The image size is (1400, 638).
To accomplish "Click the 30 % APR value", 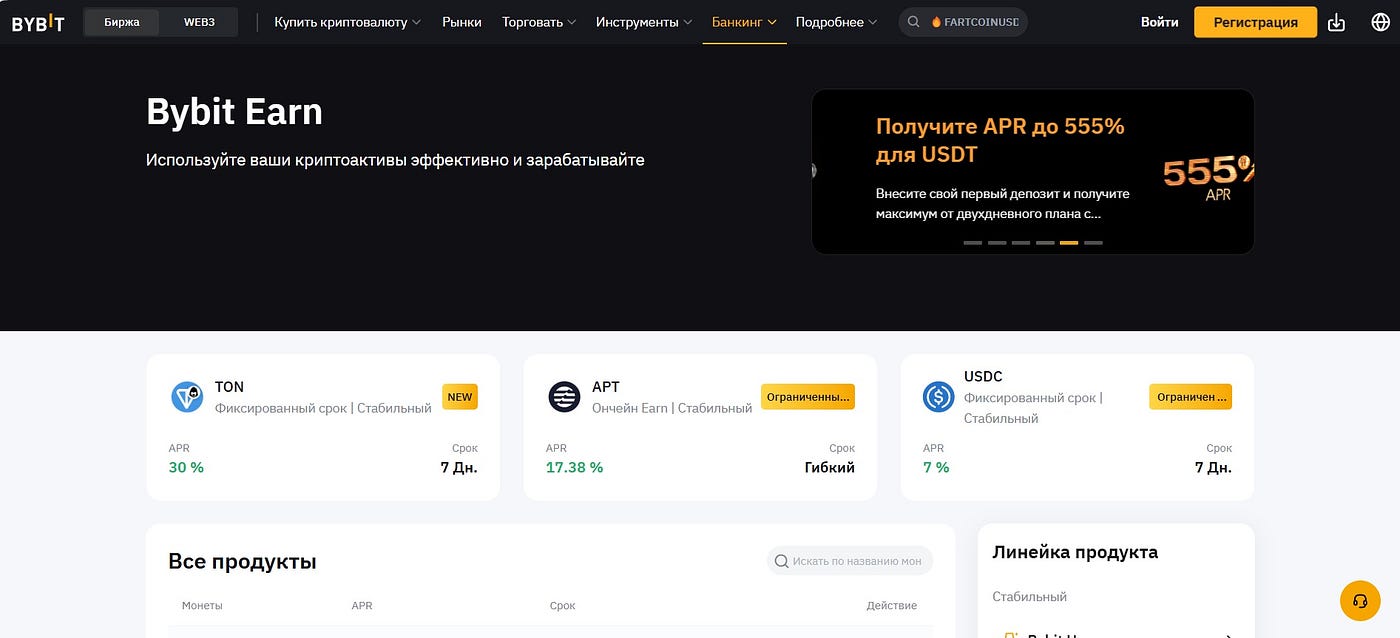I will [186, 467].
